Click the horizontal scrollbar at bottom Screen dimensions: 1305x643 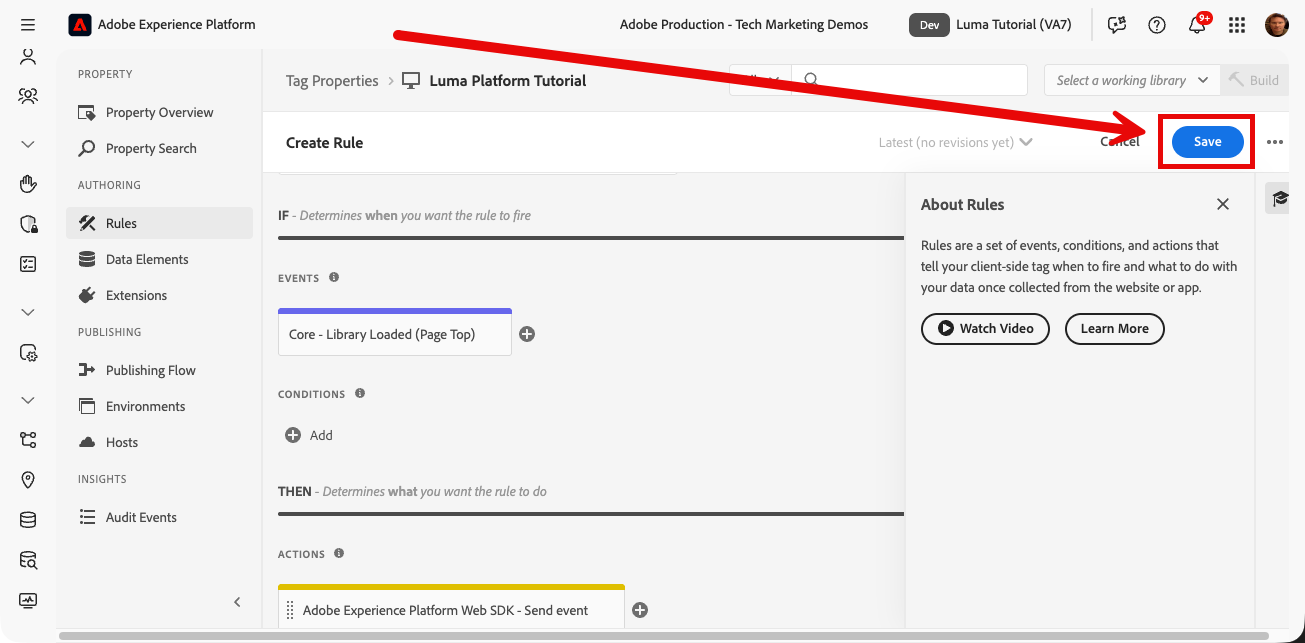pos(664,635)
